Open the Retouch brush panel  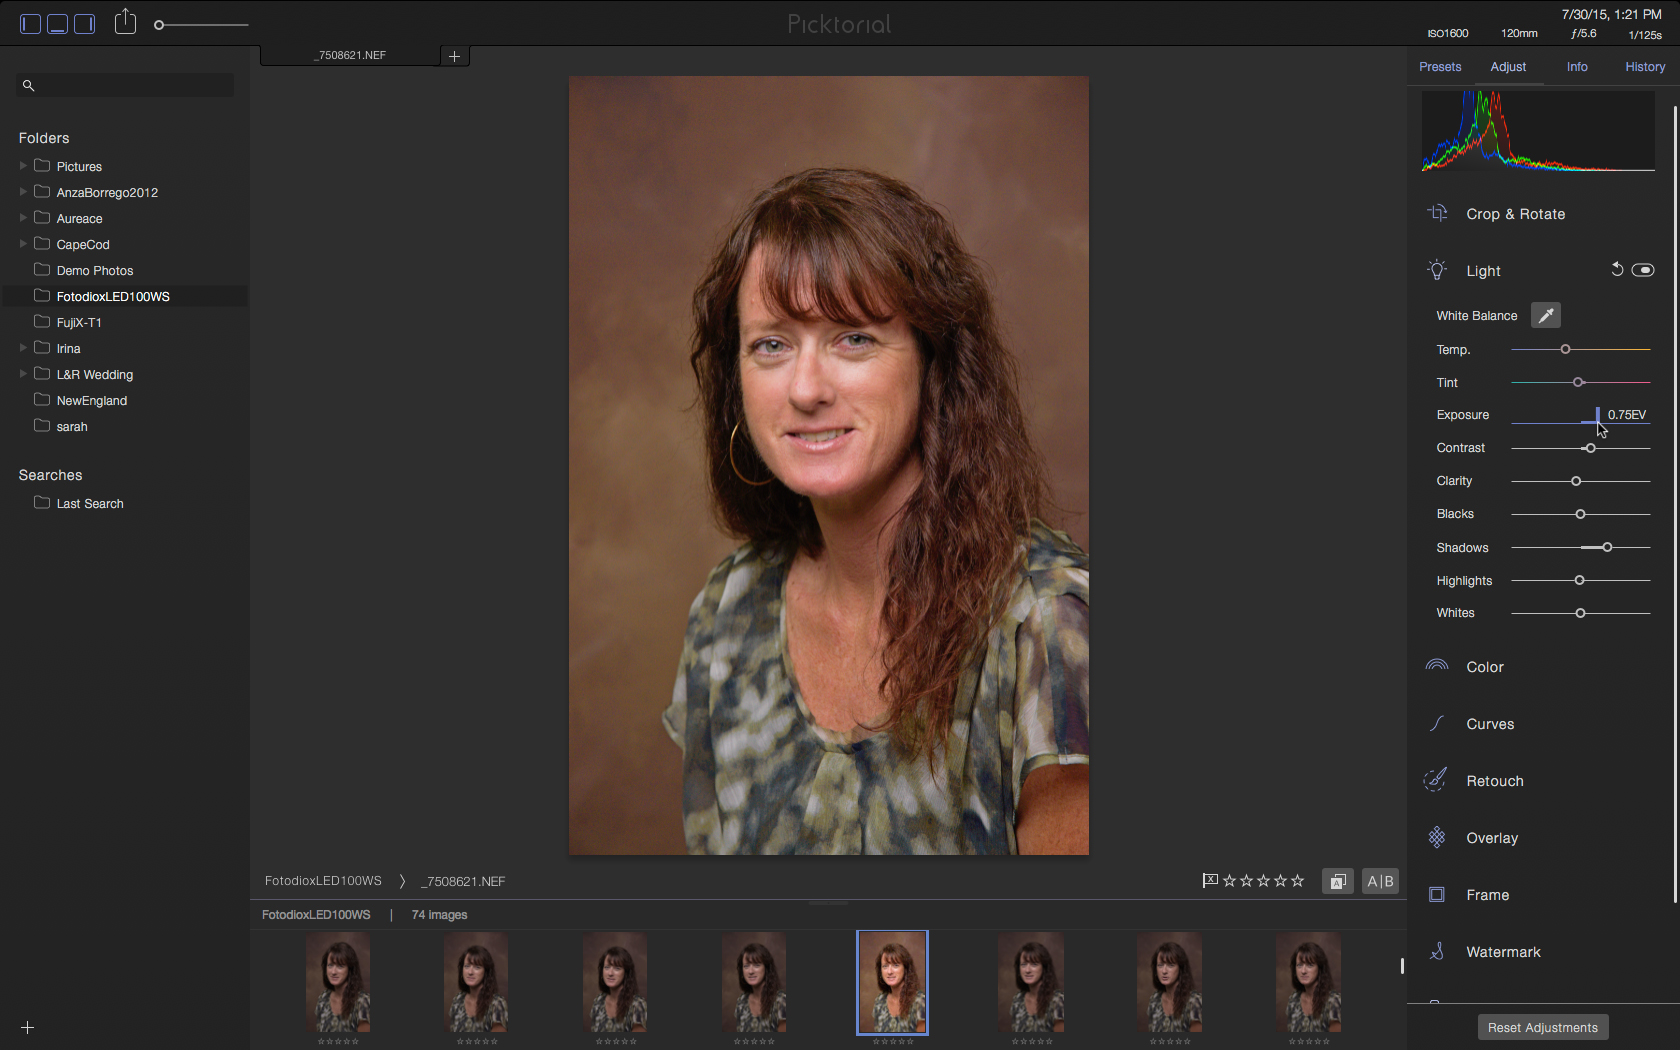1494,781
